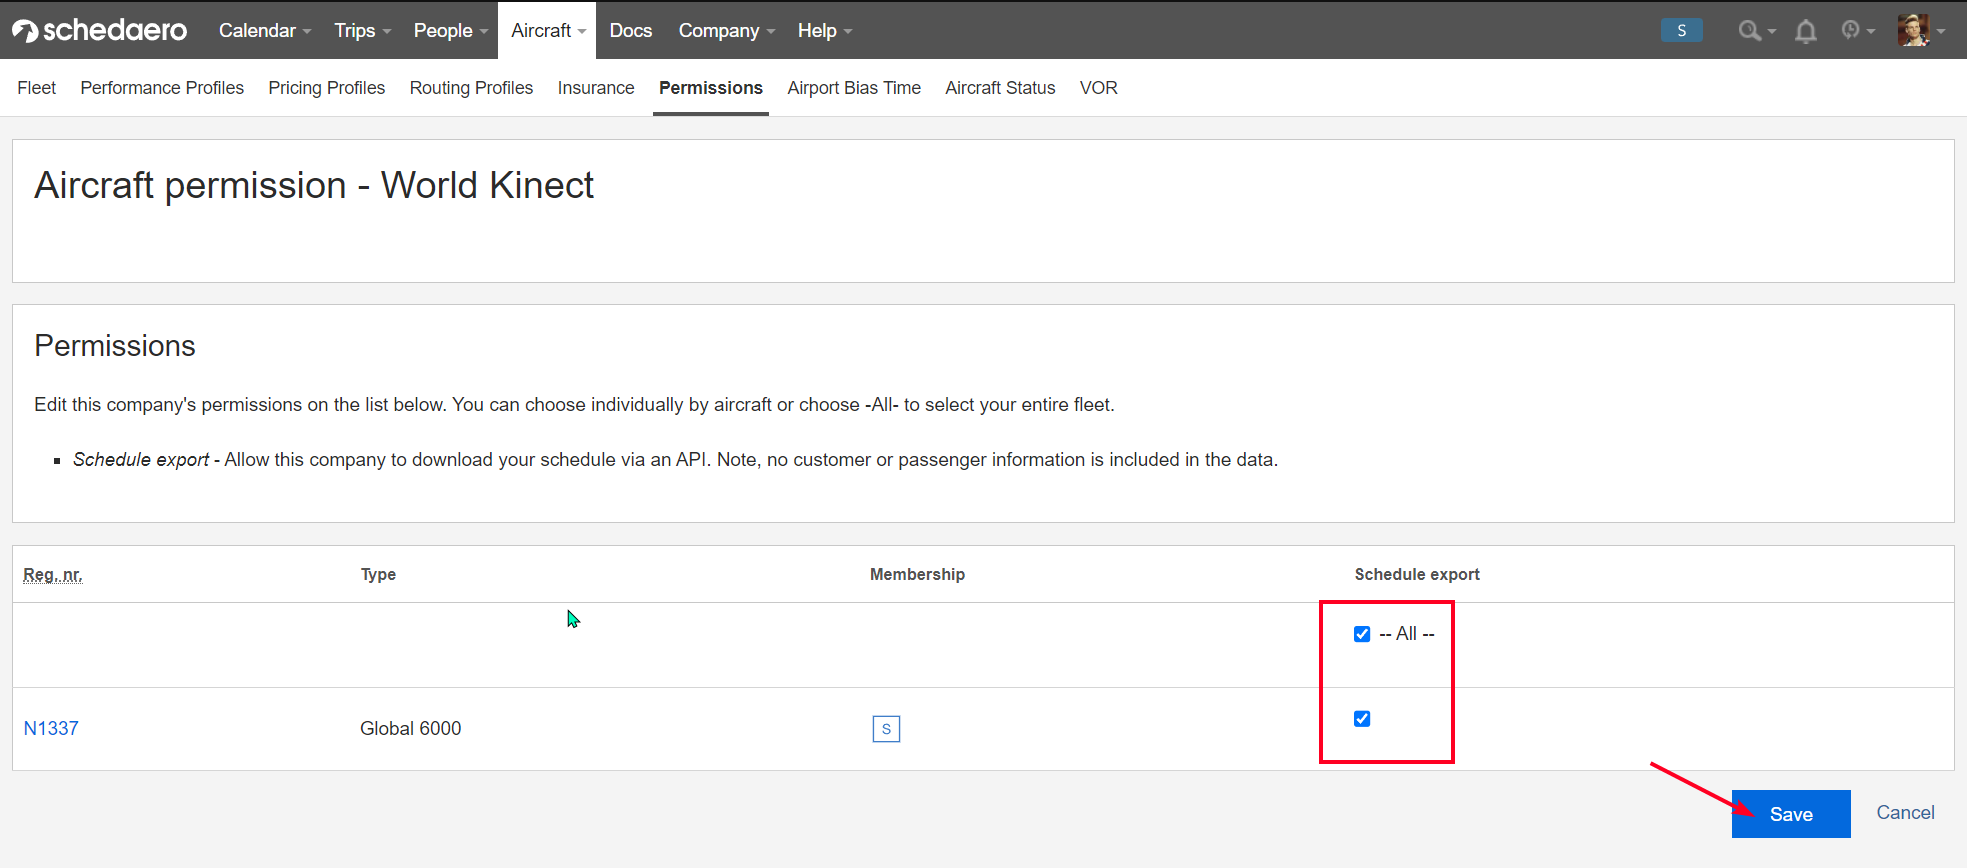Click the Global 6000 type cell

click(x=411, y=729)
